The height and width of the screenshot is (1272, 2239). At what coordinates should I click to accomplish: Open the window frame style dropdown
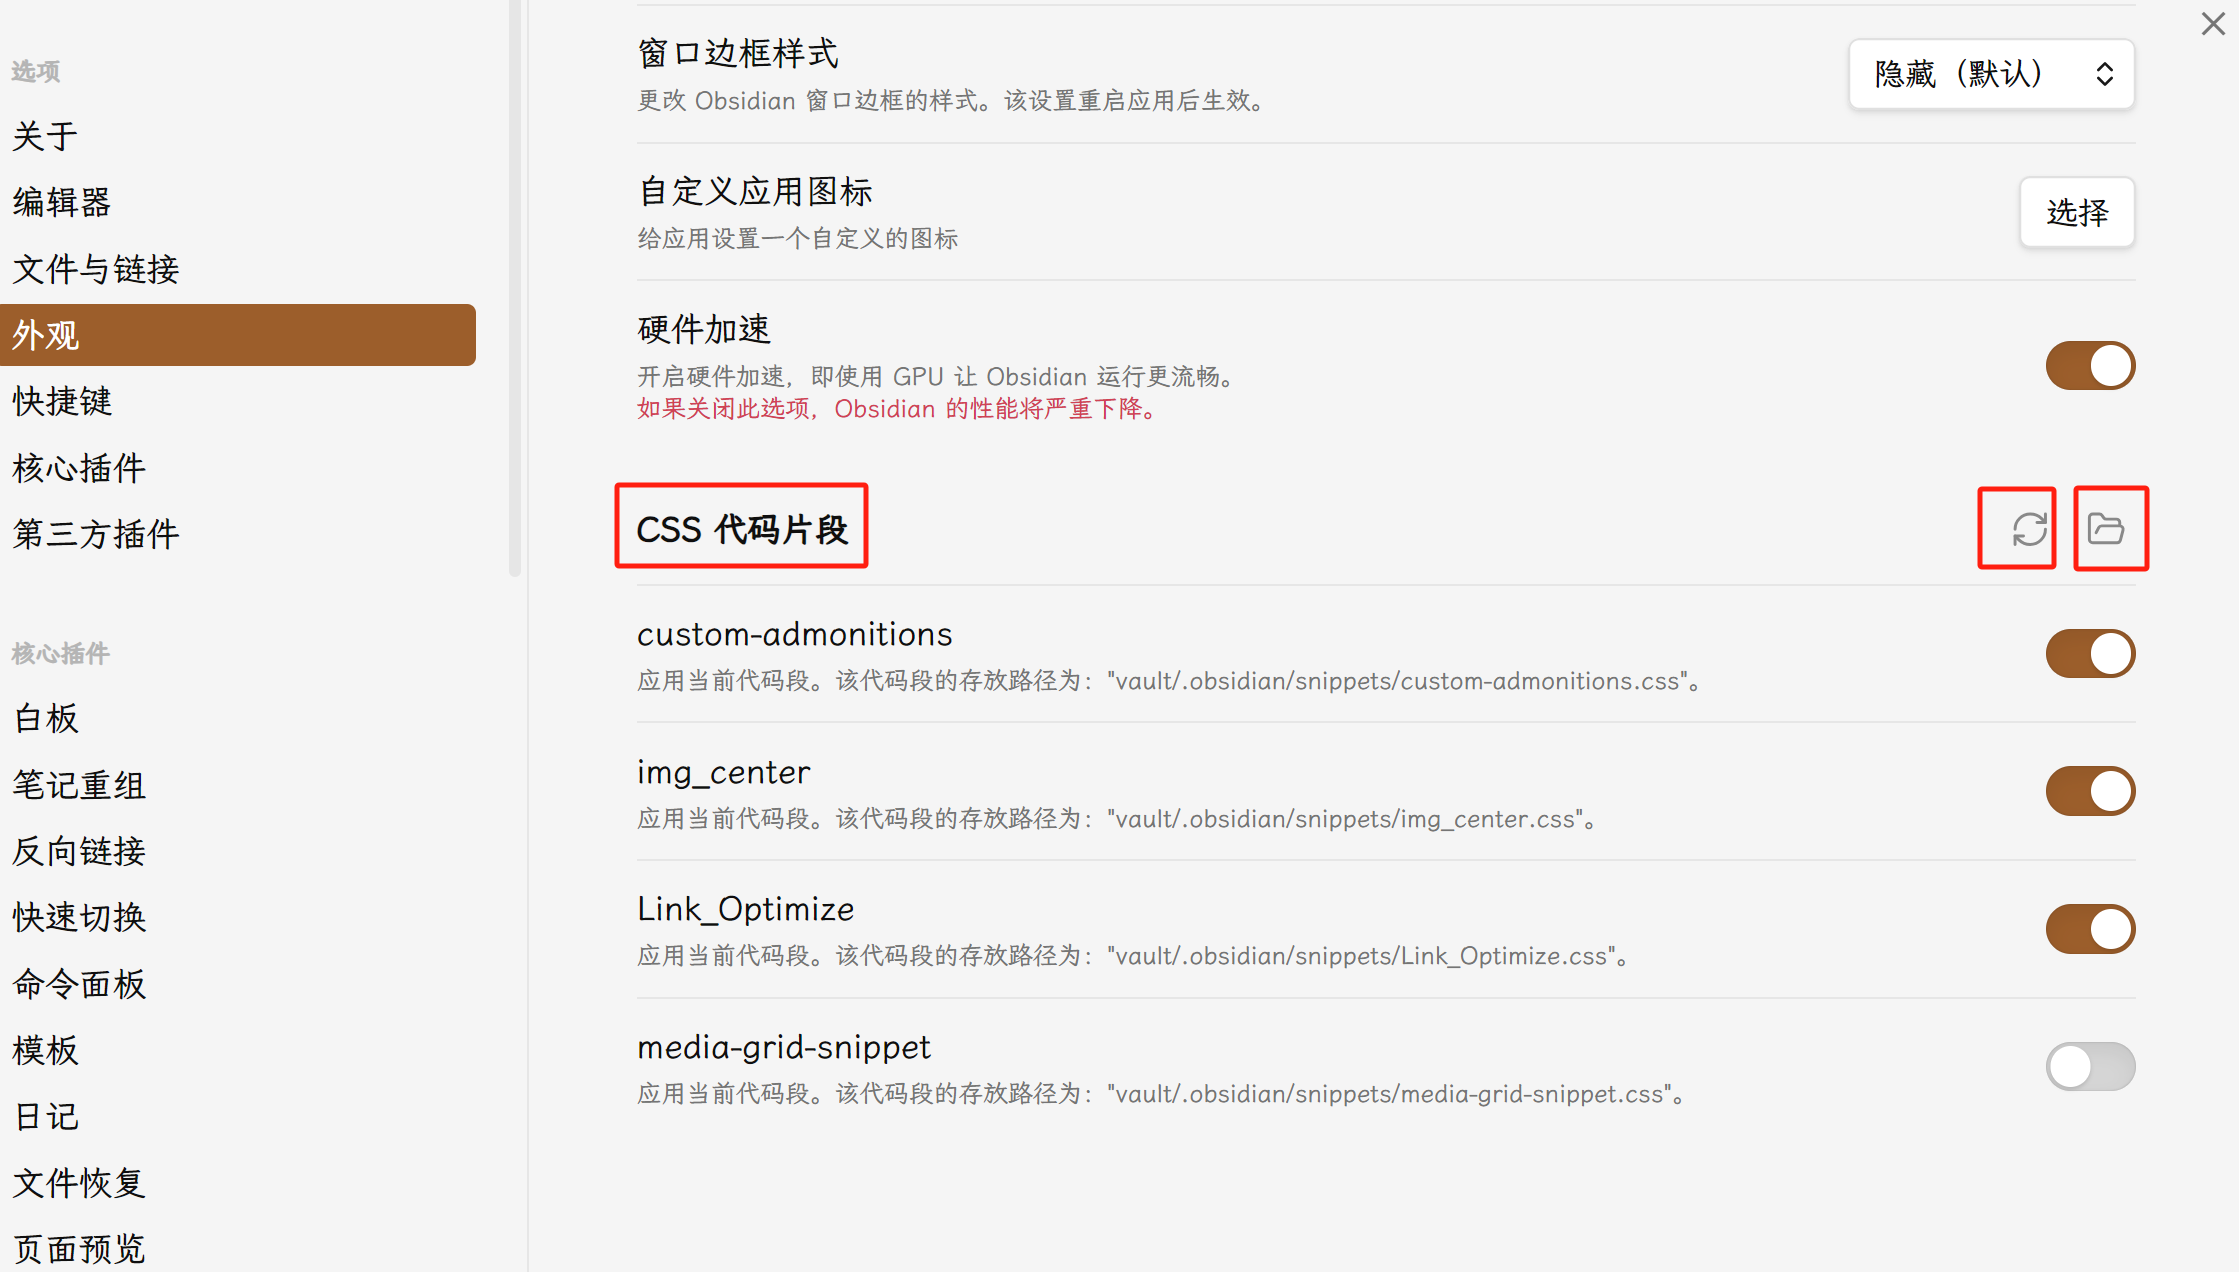click(x=1991, y=74)
